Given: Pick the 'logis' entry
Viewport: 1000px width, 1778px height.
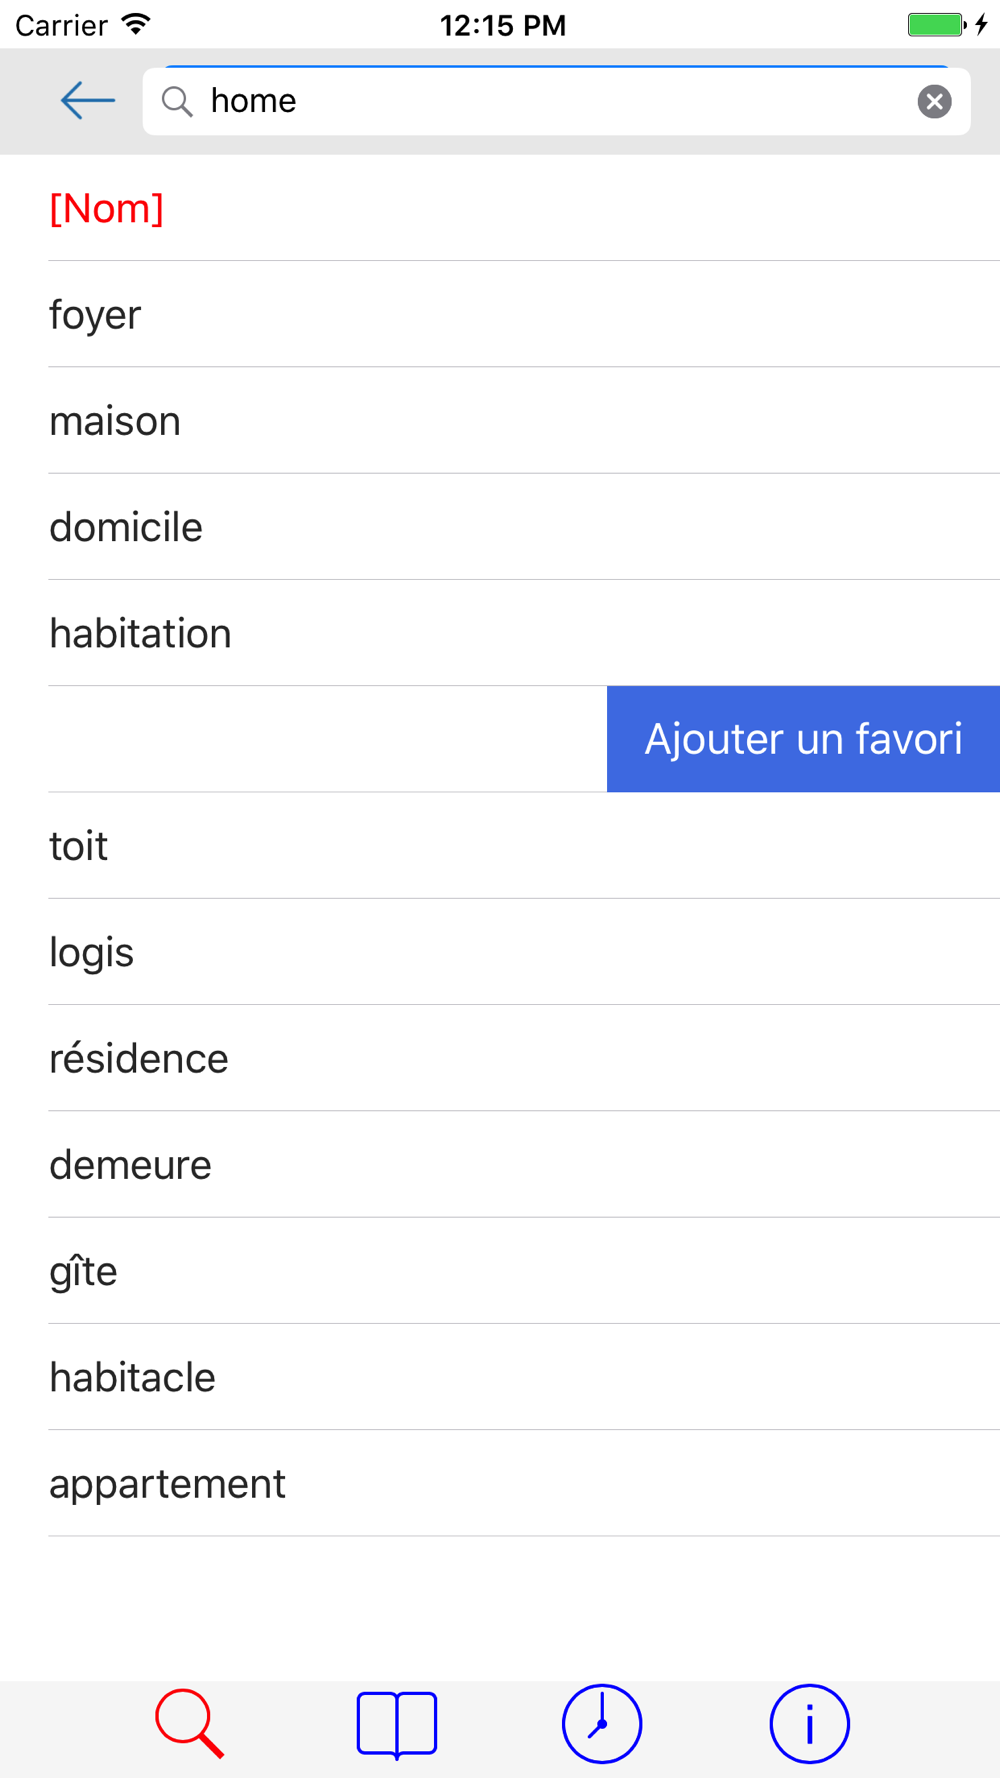Looking at the screenshot, I should [524, 952].
